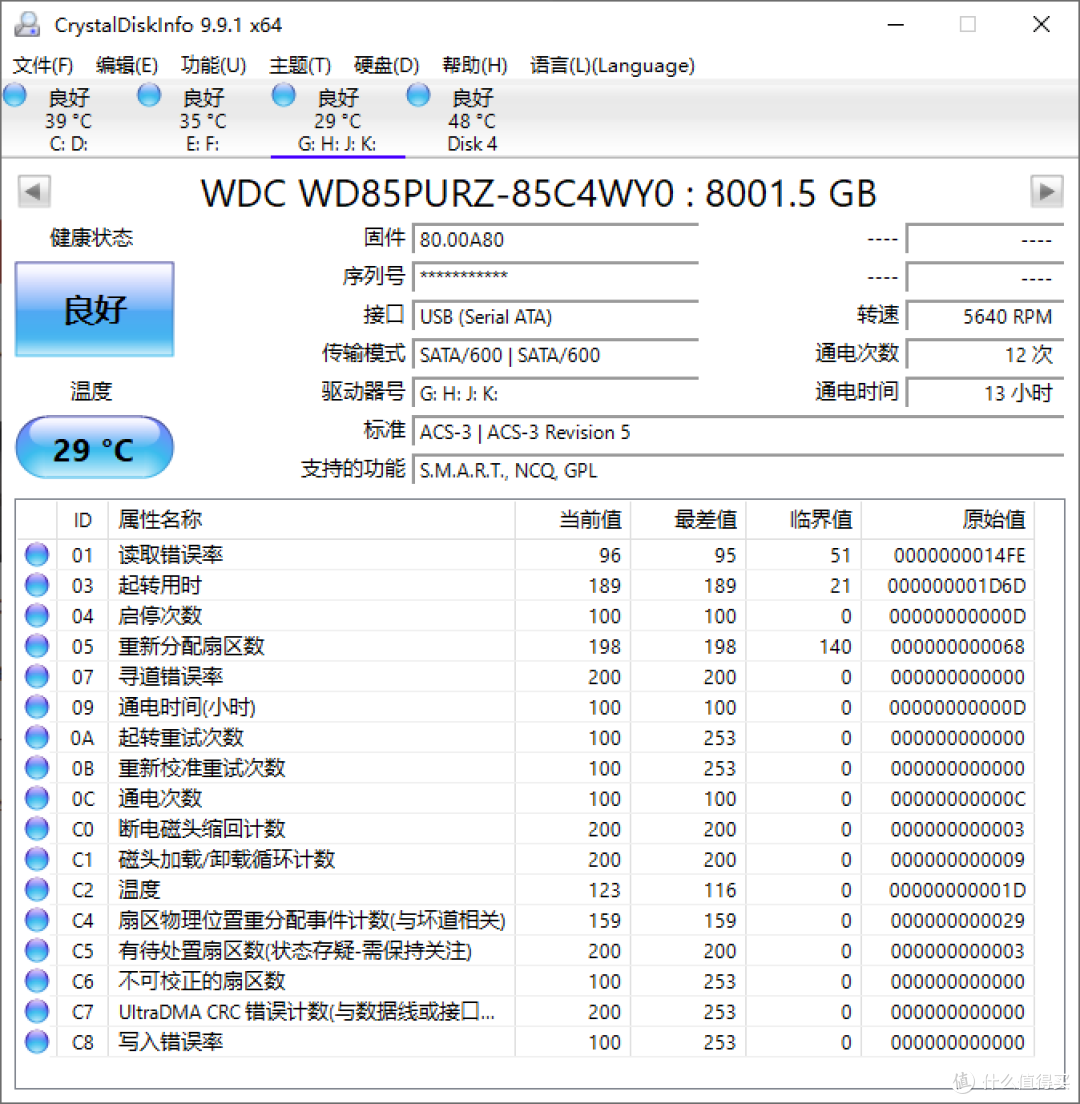Select the C: D: disk status orb
The height and width of the screenshot is (1104, 1080).
pos(15,95)
